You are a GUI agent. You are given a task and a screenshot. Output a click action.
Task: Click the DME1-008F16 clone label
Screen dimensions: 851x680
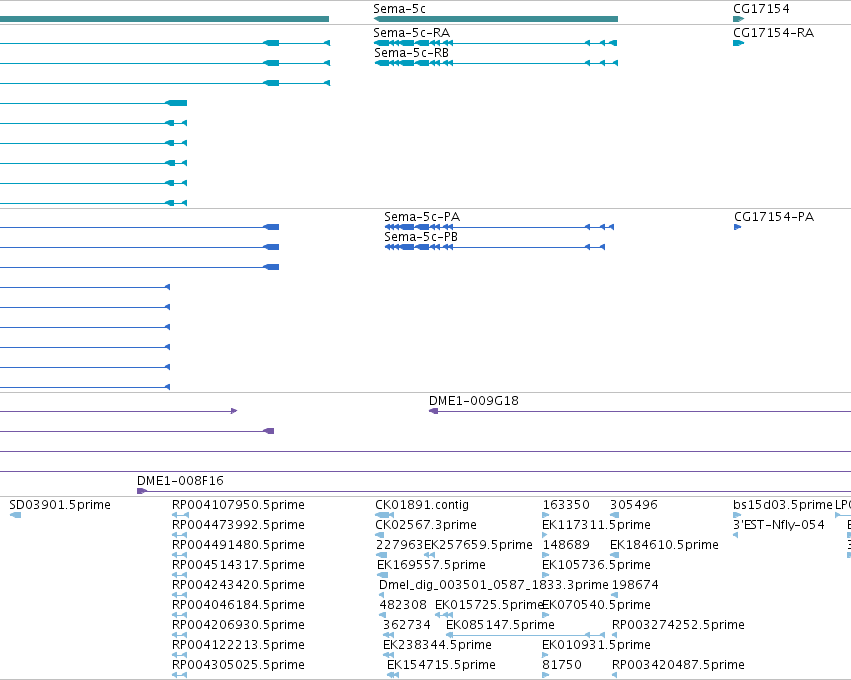click(180, 480)
